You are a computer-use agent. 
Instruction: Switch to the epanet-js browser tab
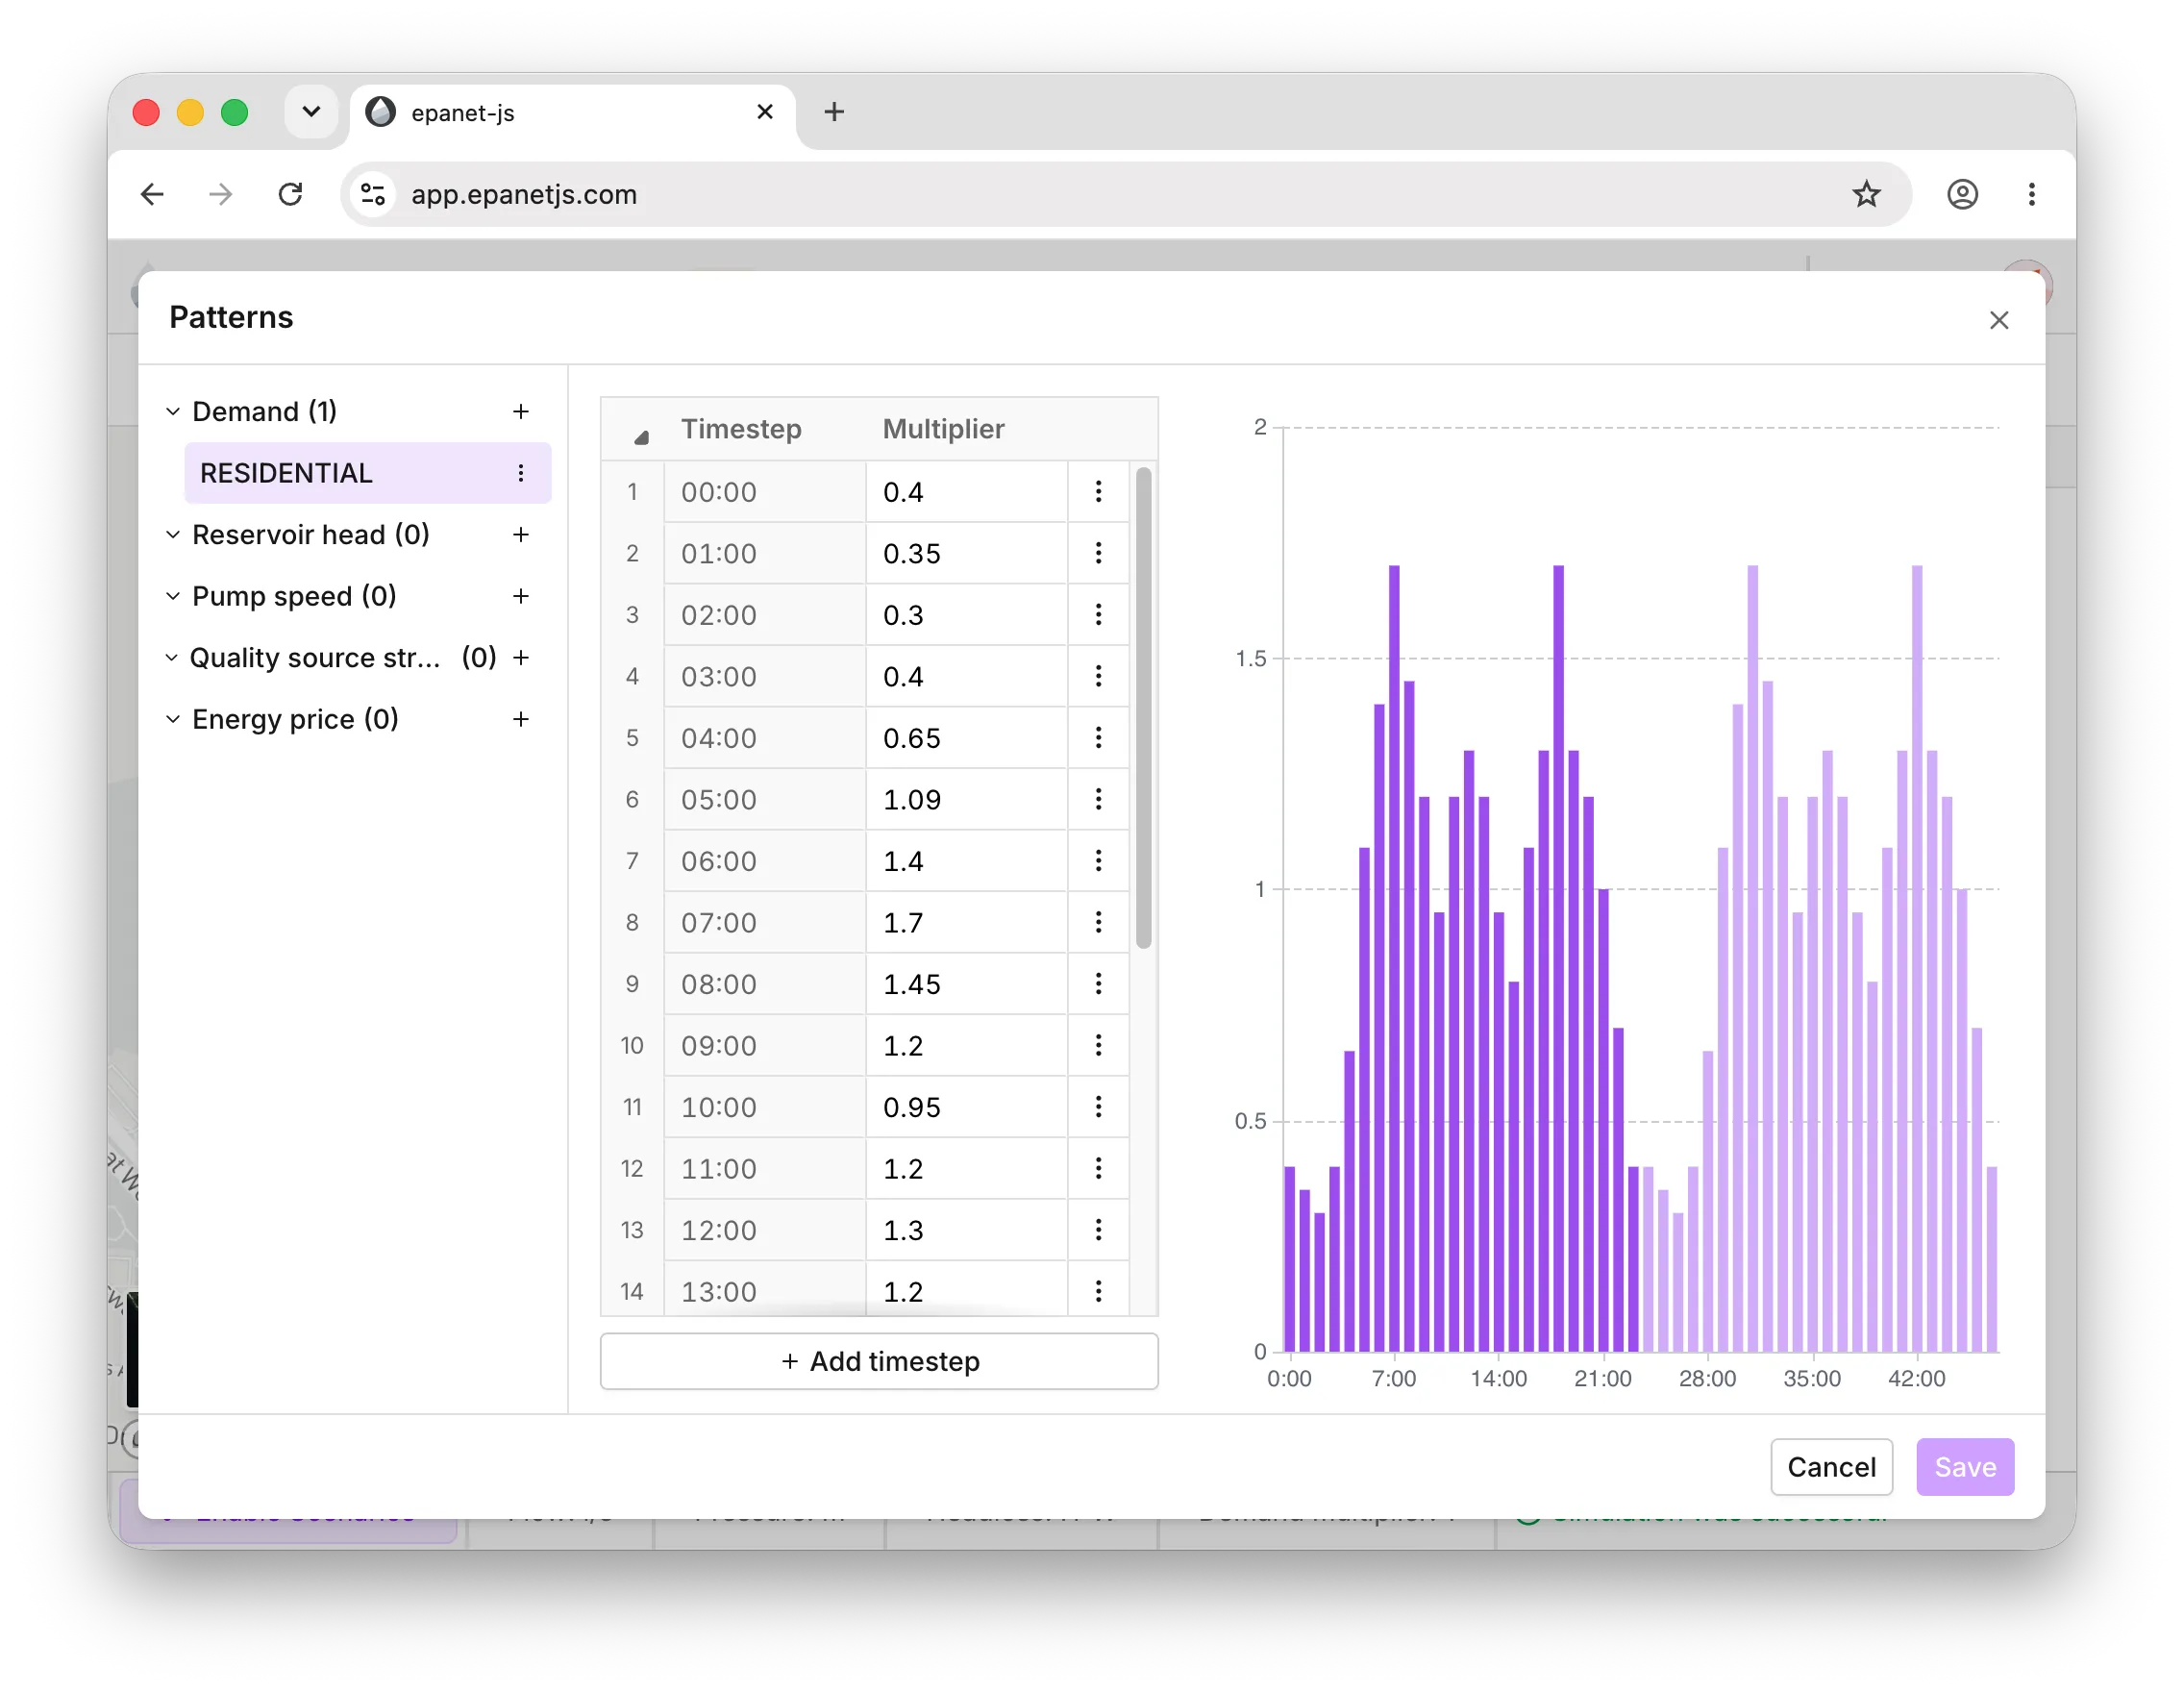tap(572, 113)
